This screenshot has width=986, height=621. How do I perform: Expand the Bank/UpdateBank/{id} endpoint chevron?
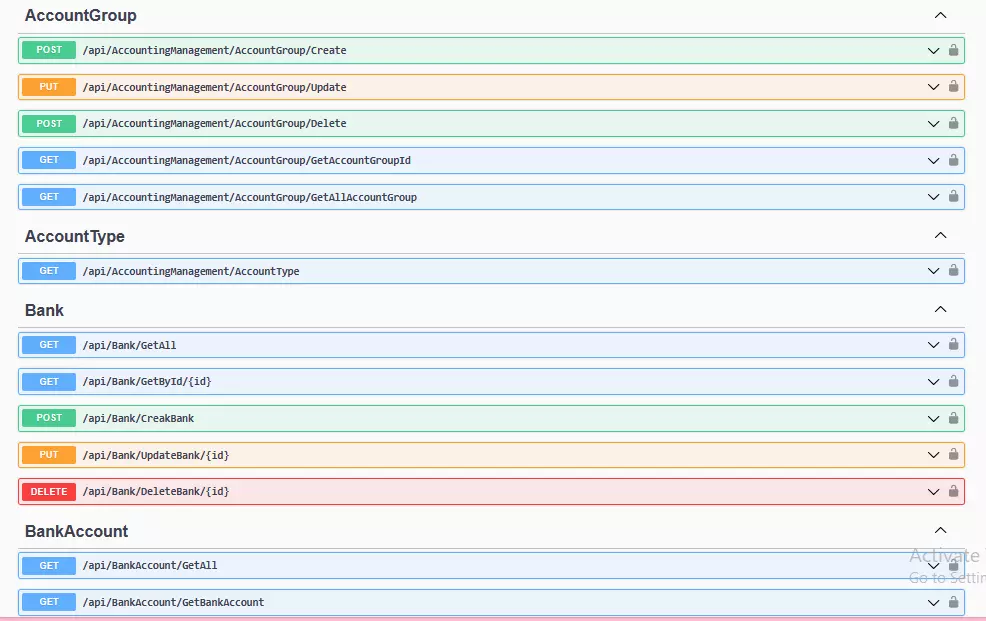(x=933, y=455)
